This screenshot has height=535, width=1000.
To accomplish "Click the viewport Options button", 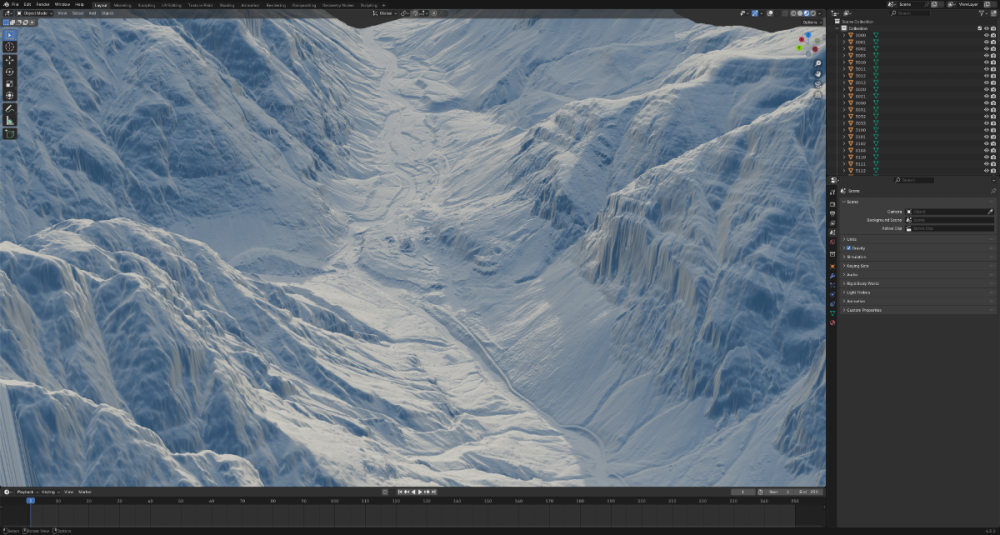I will point(810,22).
